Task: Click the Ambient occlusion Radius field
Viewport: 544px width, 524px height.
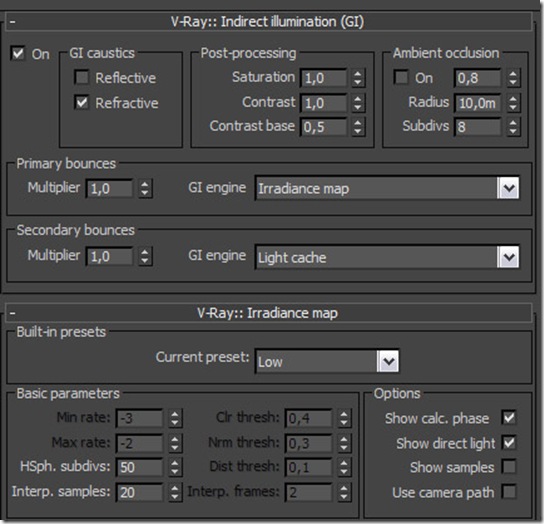Action: coord(478,103)
